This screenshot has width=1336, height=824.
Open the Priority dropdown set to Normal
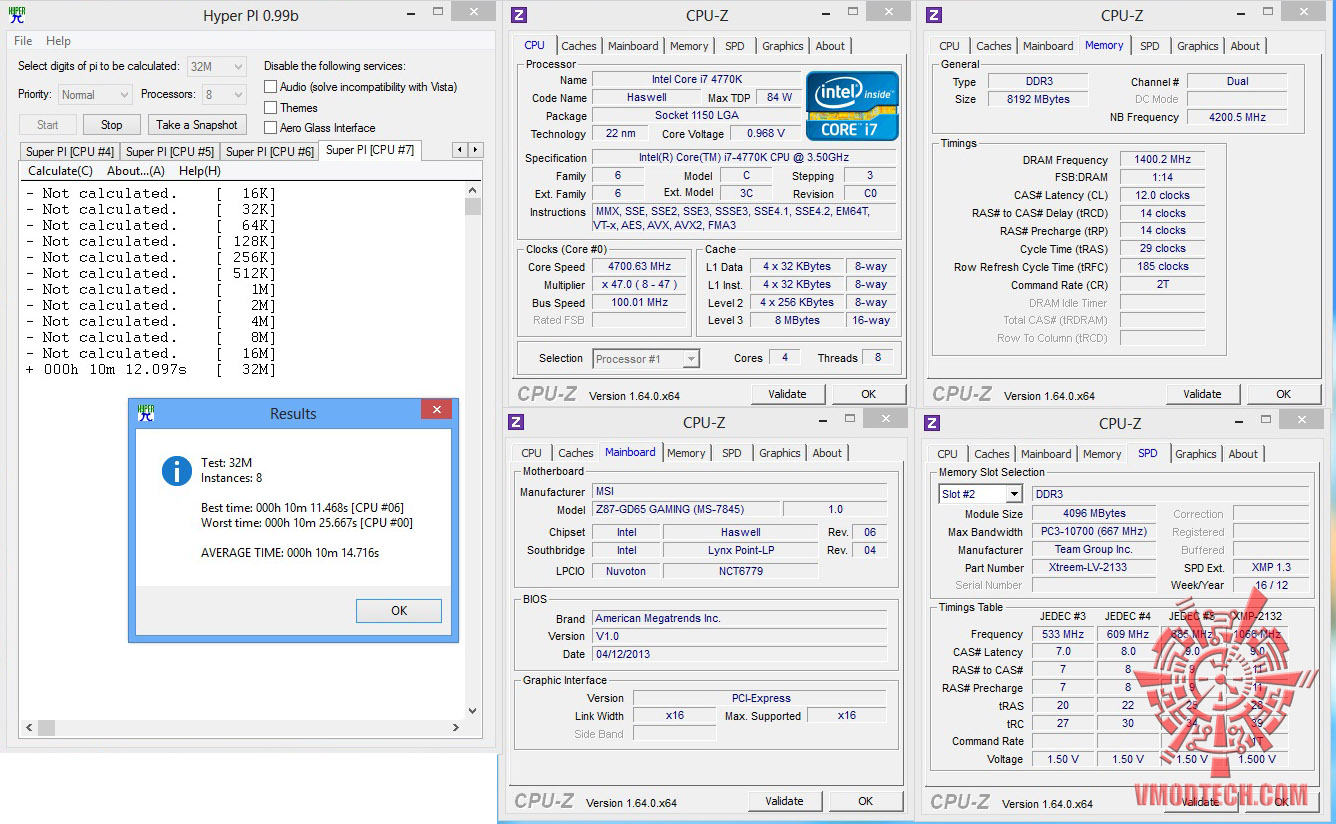pos(95,95)
